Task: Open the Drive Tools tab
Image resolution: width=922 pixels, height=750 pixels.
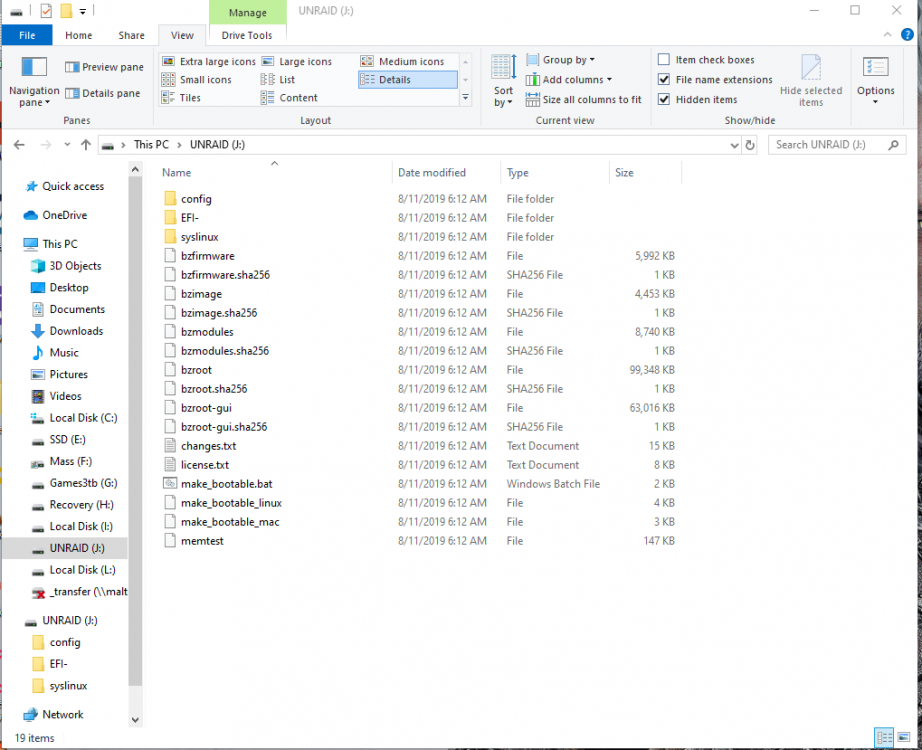Action: tap(247, 35)
